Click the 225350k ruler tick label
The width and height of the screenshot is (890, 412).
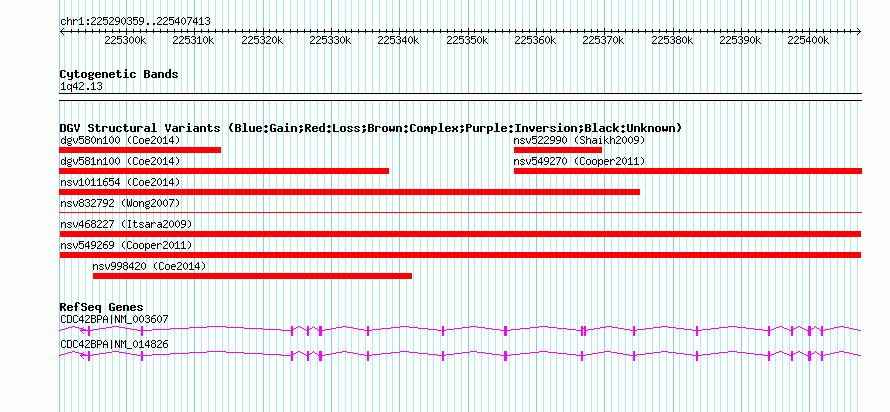[x=467, y=40]
